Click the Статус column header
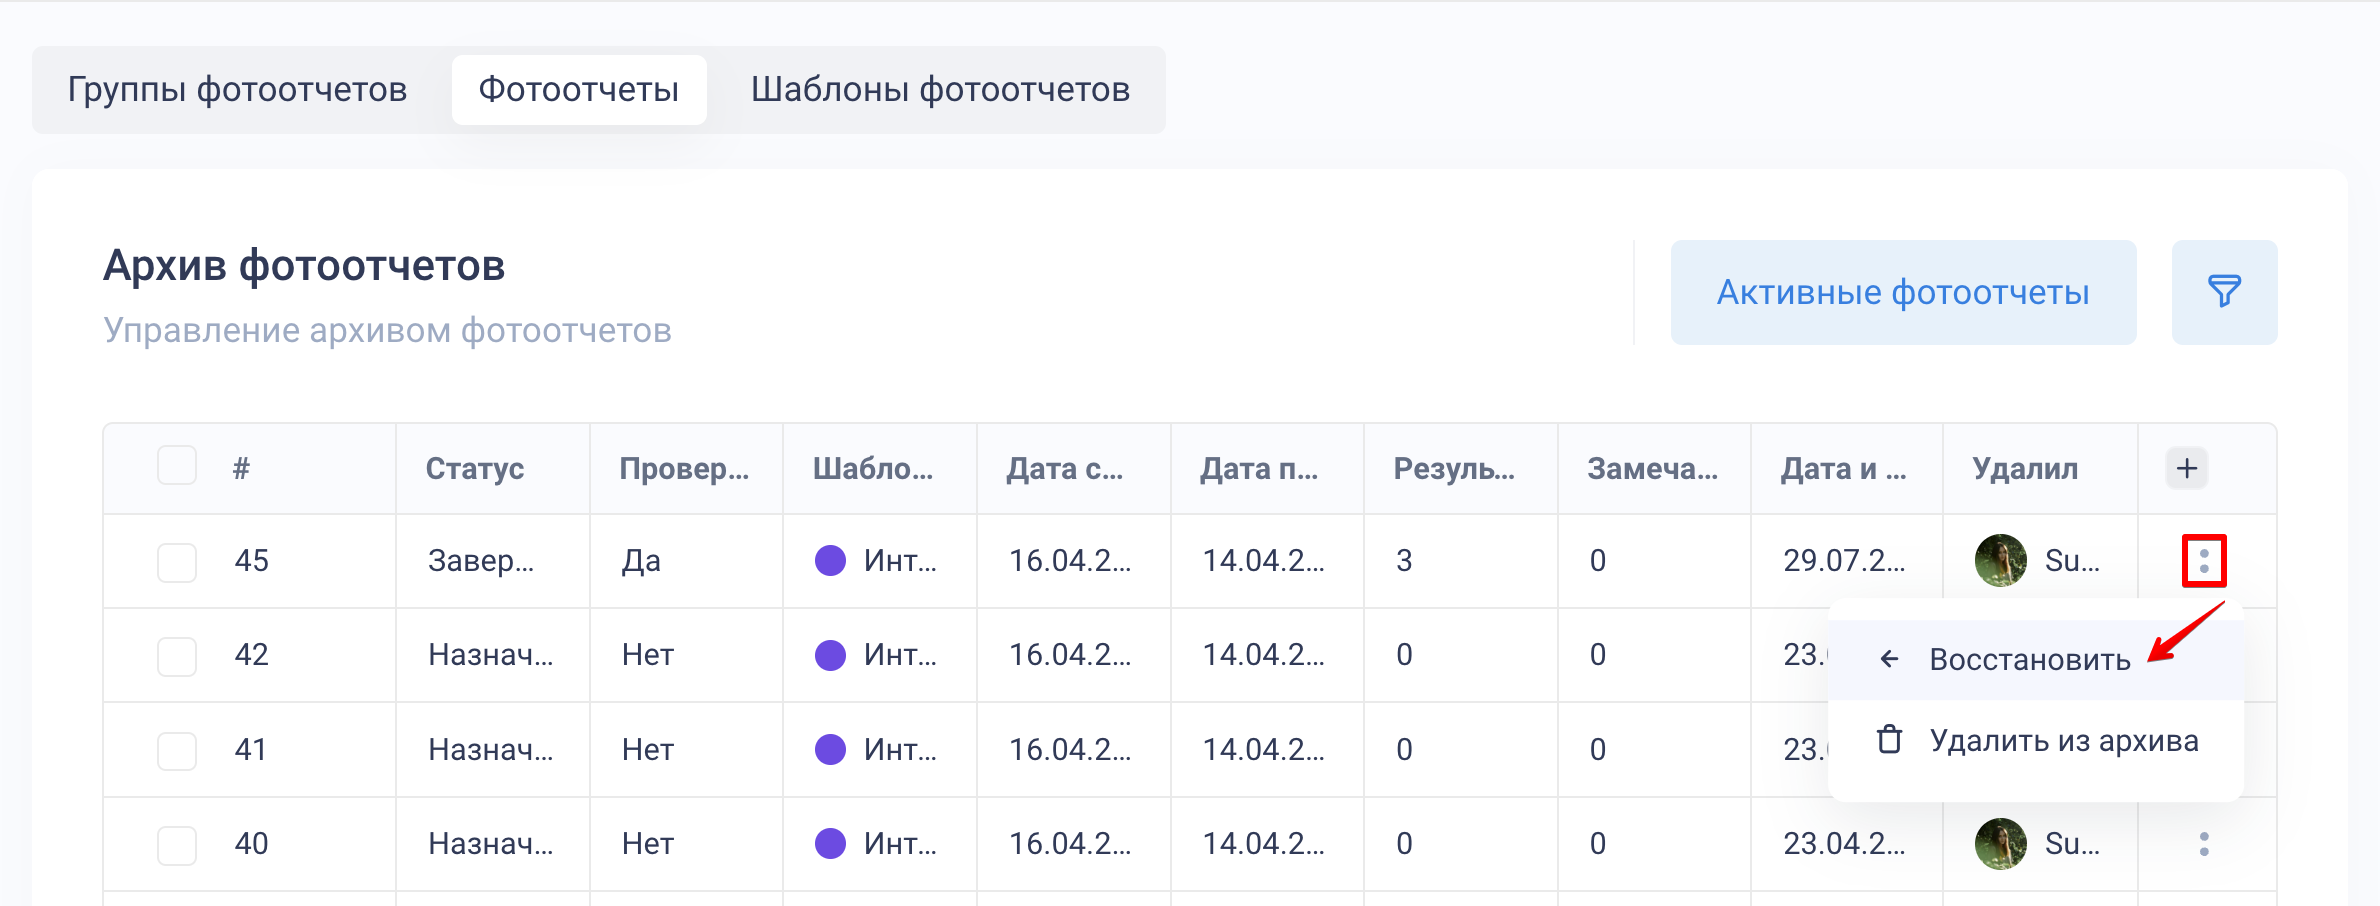Screen dimensions: 2380x906 click(475, 469)
